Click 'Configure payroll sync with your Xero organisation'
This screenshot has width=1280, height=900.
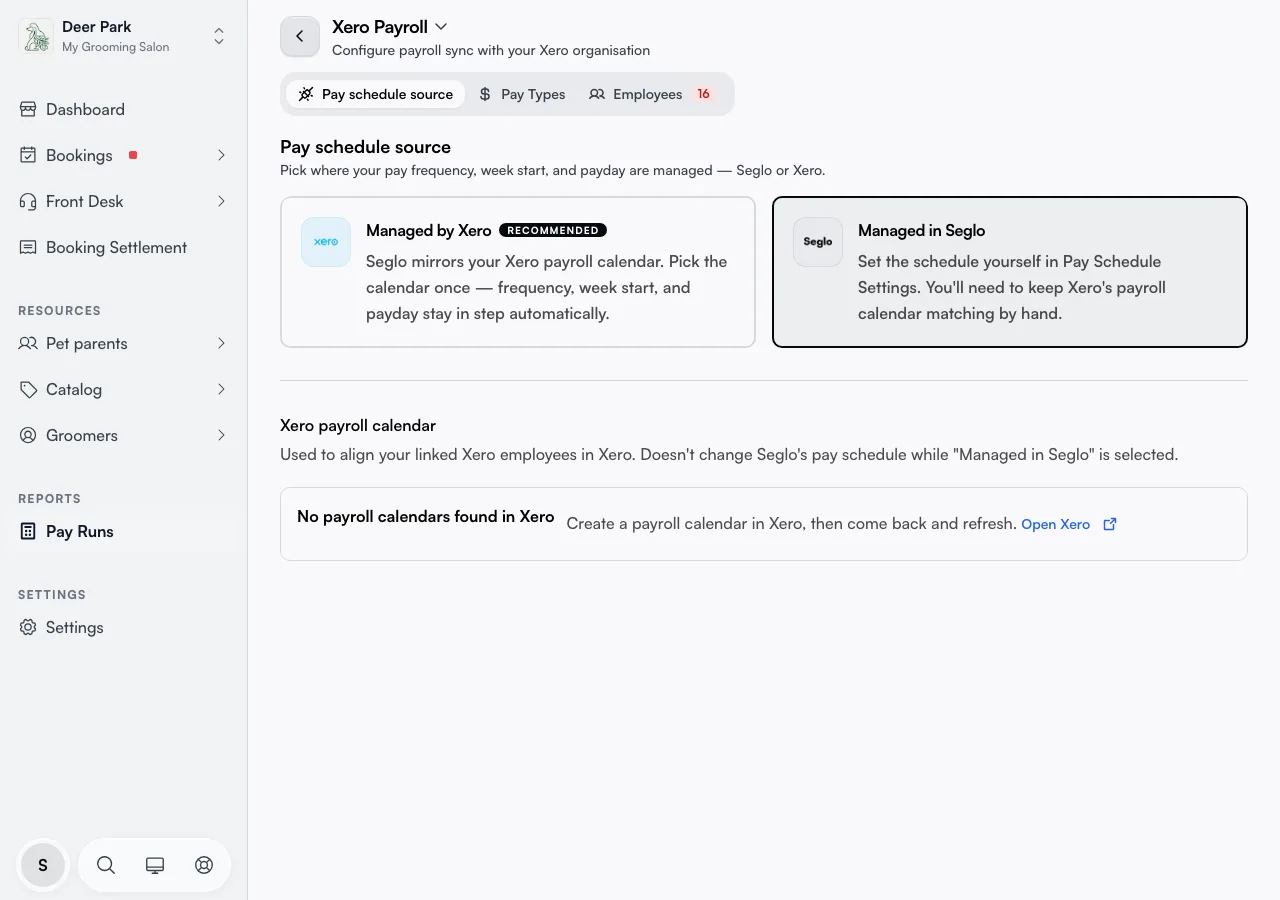pos(491,50)
